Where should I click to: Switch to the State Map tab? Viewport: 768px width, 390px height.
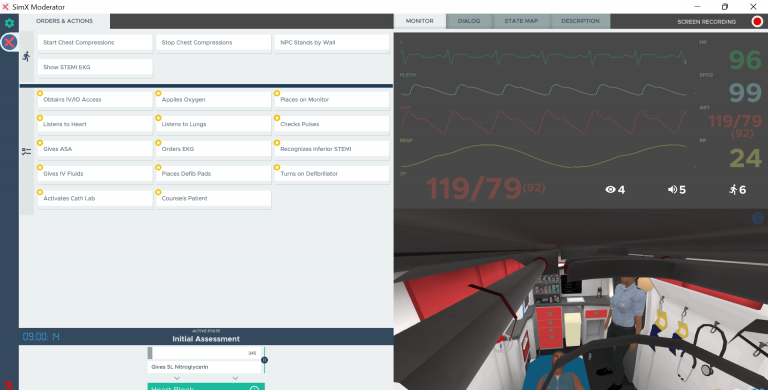521,21
